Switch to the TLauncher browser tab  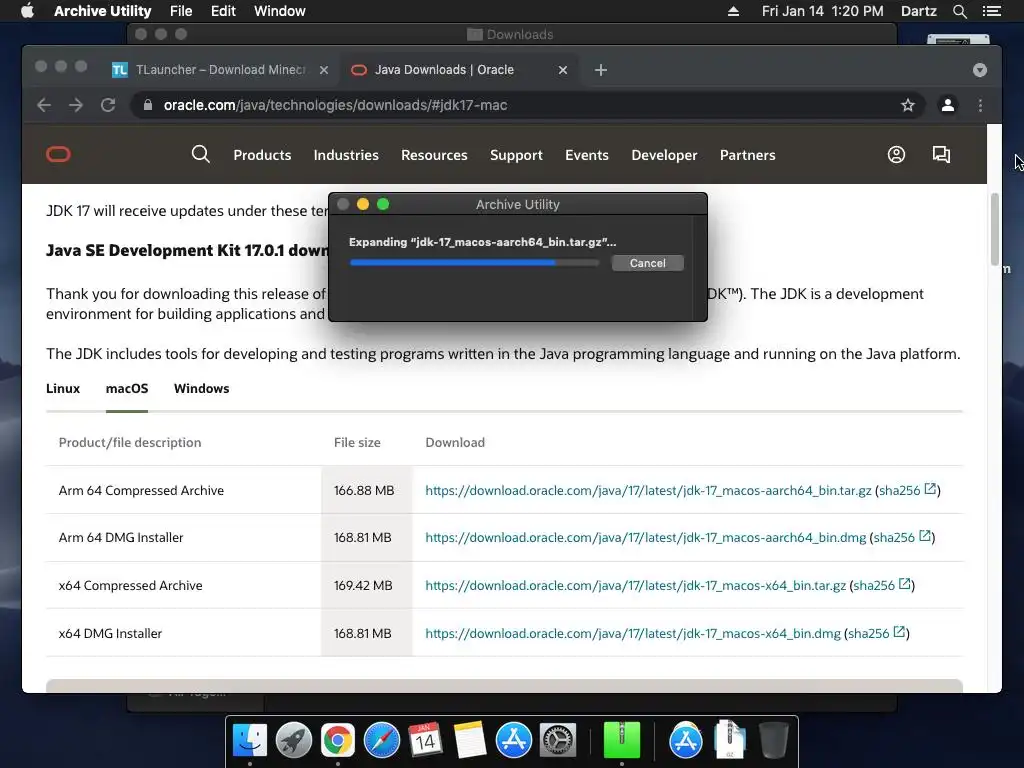click(222, 70)
